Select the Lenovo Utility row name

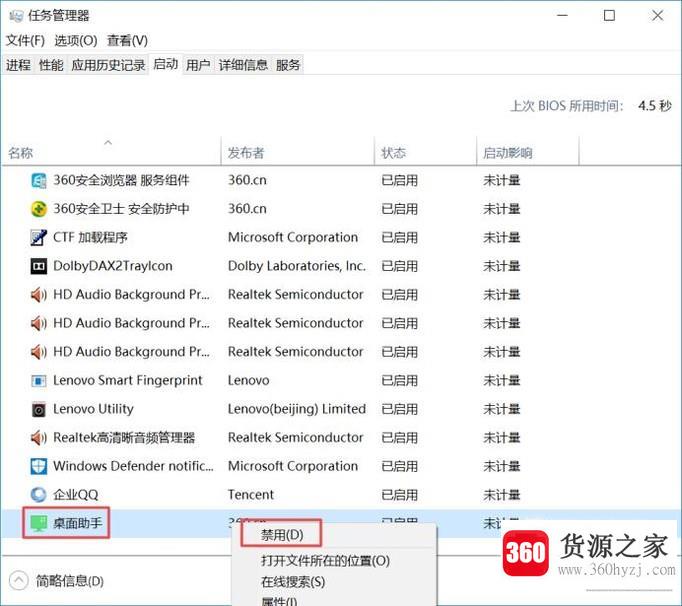tap(94, 409)
